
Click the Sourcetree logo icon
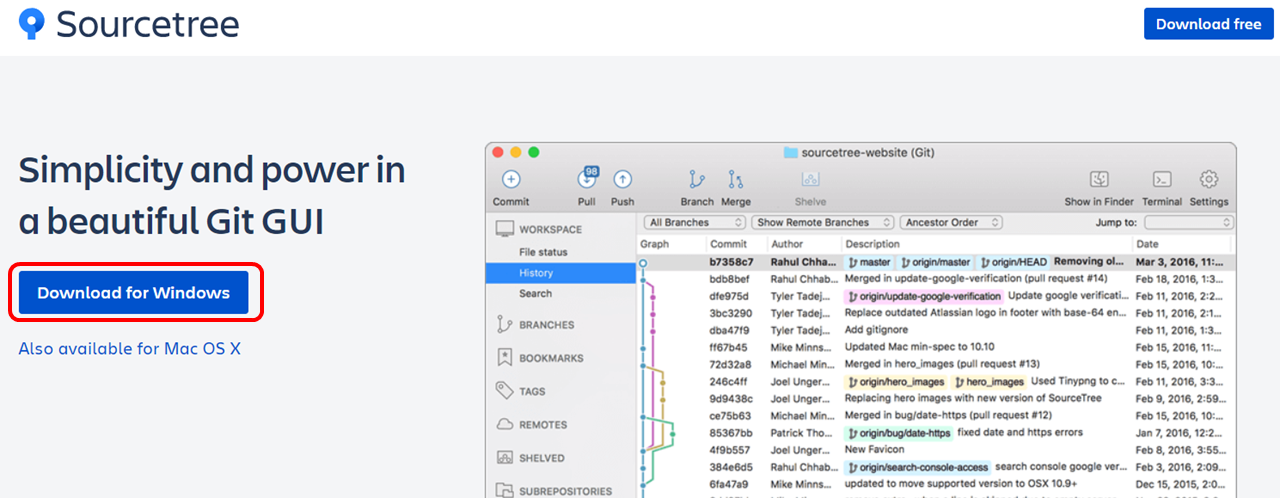tap(32, 24)
